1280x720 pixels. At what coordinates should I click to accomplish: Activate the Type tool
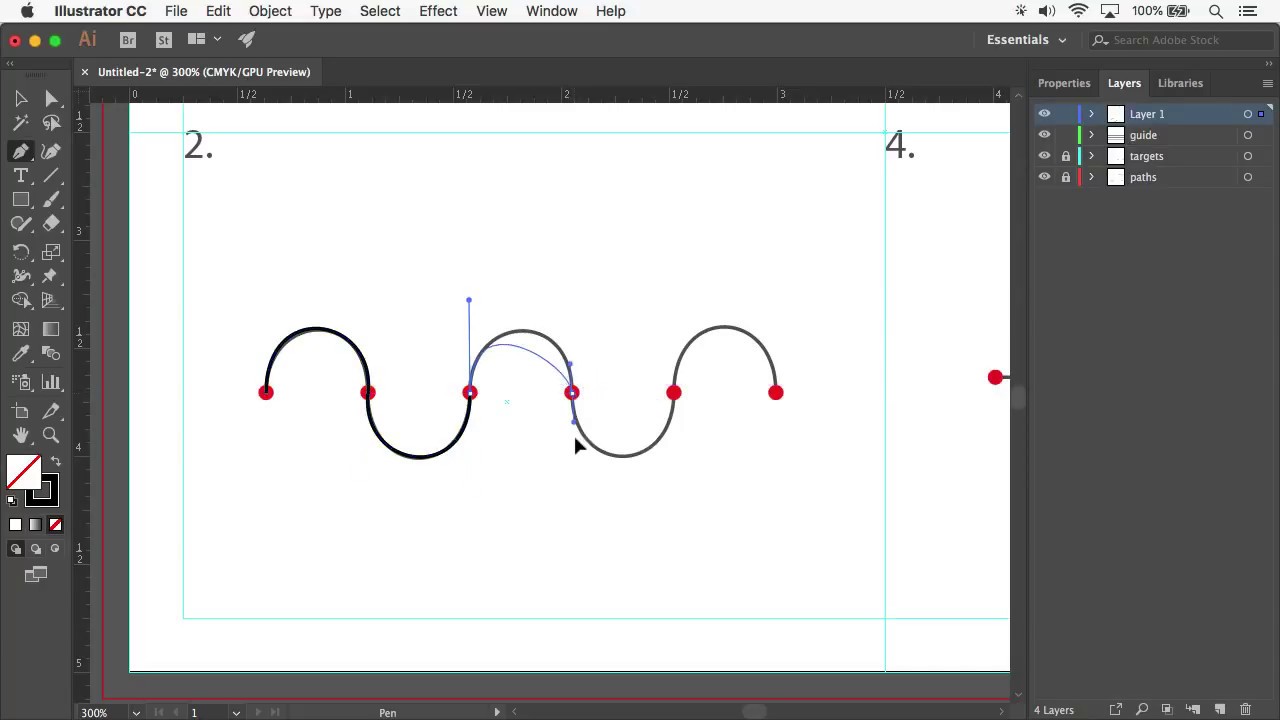(21, 175)
